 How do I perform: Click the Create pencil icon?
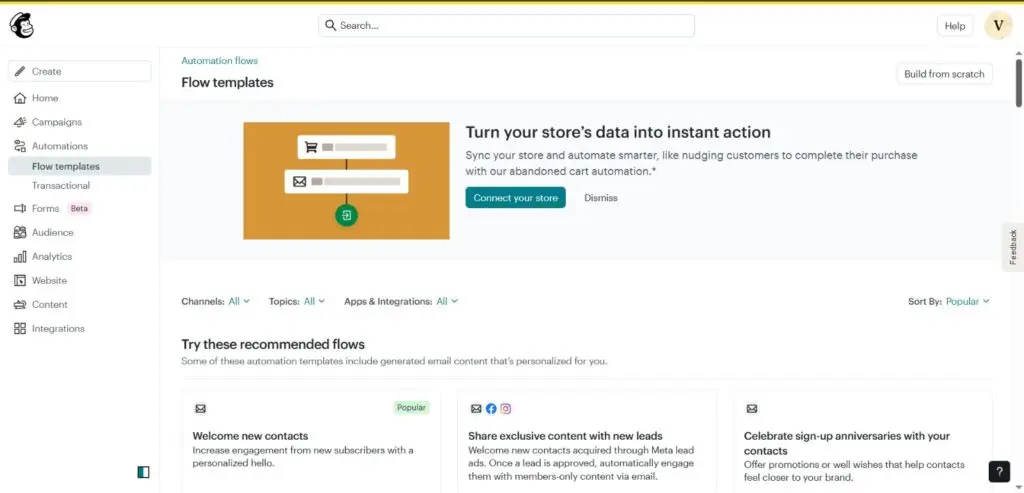click(20, 72)
